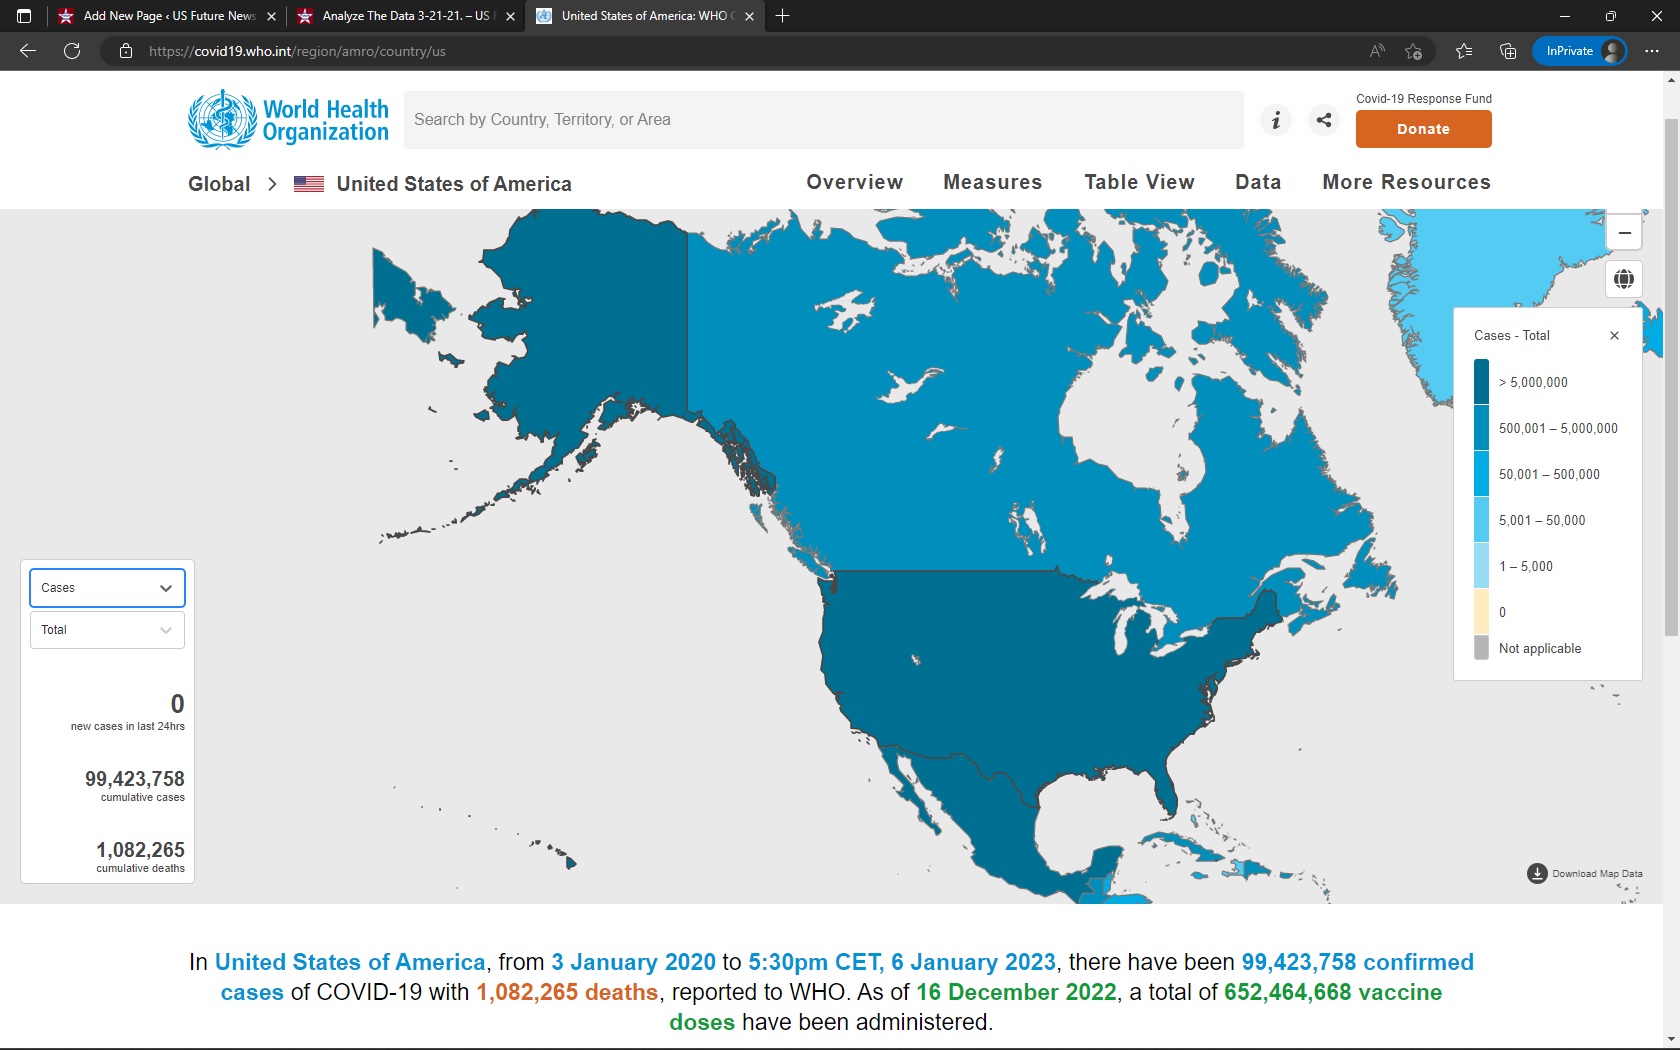Open the Cases metric dropdown
Image resolution: width=1680 pixels, height=1050 pixels.
(x=107, y=588)
